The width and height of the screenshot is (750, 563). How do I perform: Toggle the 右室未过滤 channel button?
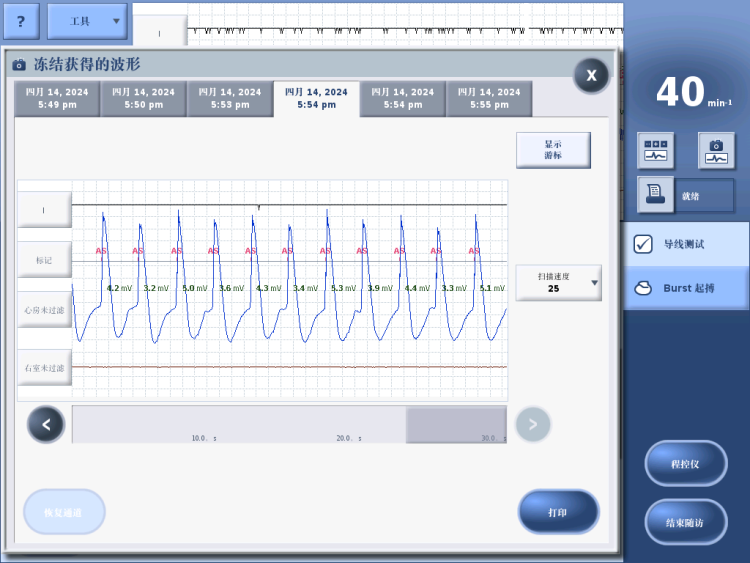click(44, 368)
